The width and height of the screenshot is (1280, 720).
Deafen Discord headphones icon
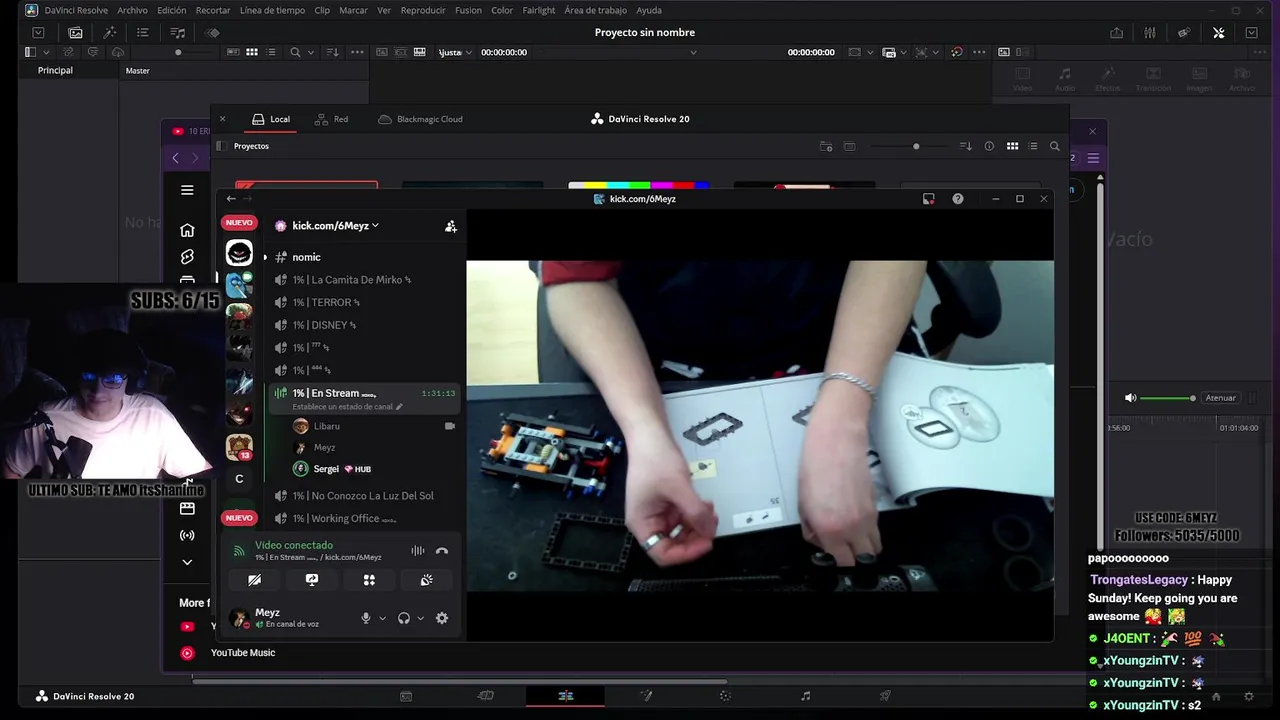[404, 618]
